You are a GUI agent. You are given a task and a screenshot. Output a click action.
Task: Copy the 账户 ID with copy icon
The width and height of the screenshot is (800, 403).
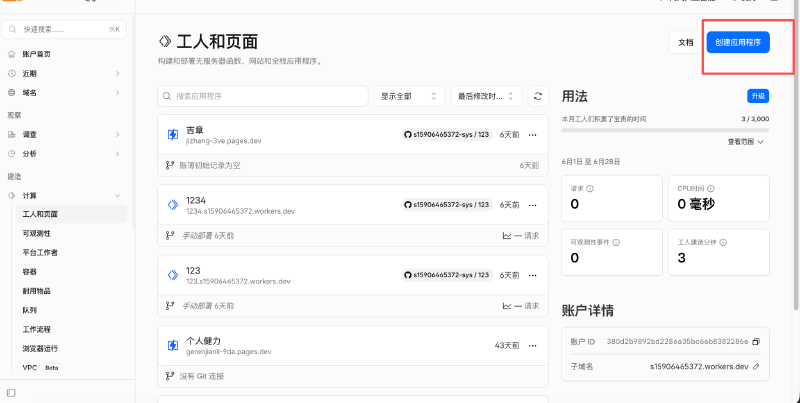[x=756, y=341]
